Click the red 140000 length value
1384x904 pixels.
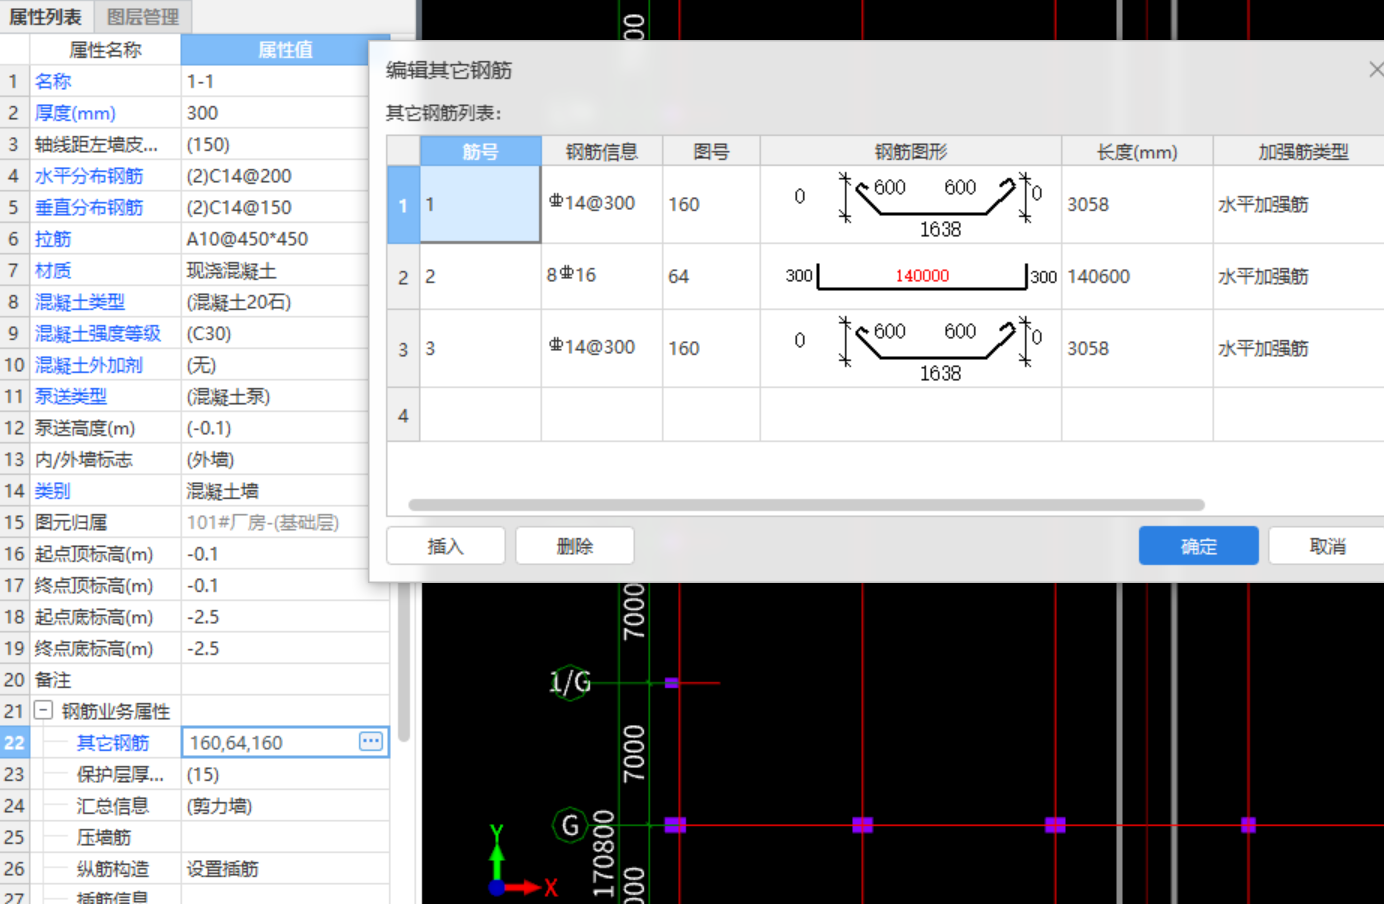tap(922, 275)
